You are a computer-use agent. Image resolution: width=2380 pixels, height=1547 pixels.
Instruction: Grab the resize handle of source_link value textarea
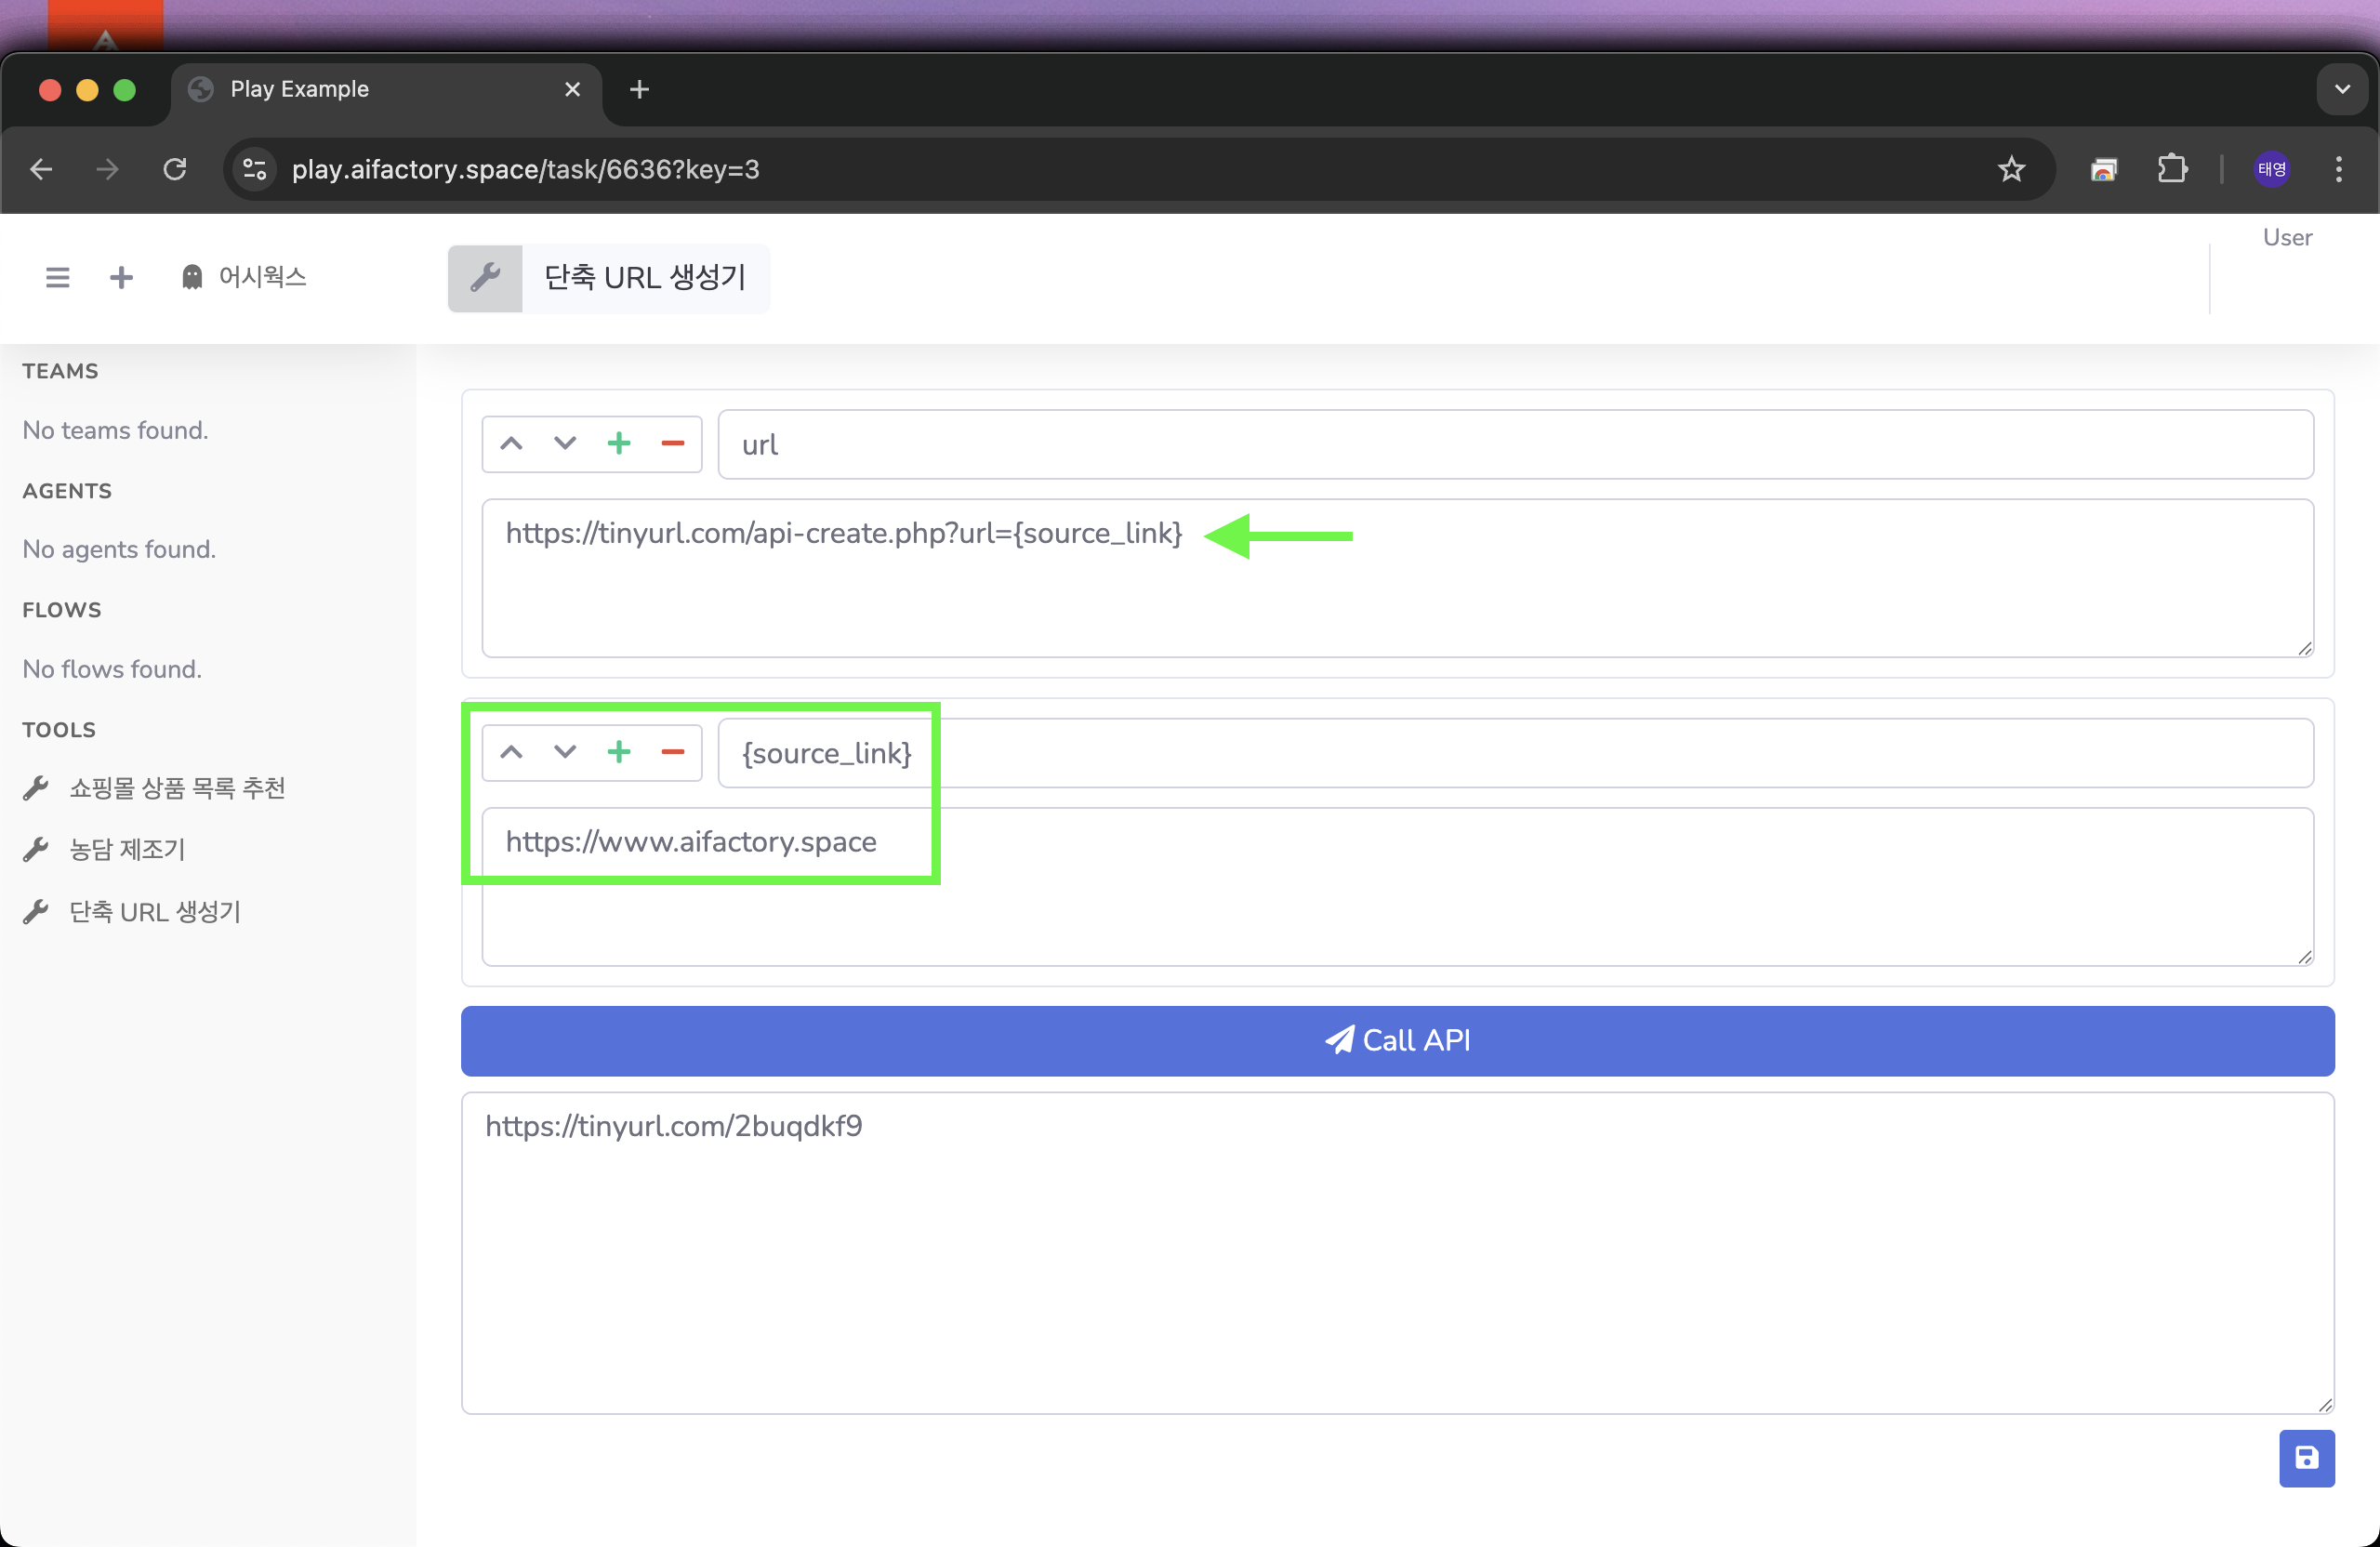point(2304,956)
